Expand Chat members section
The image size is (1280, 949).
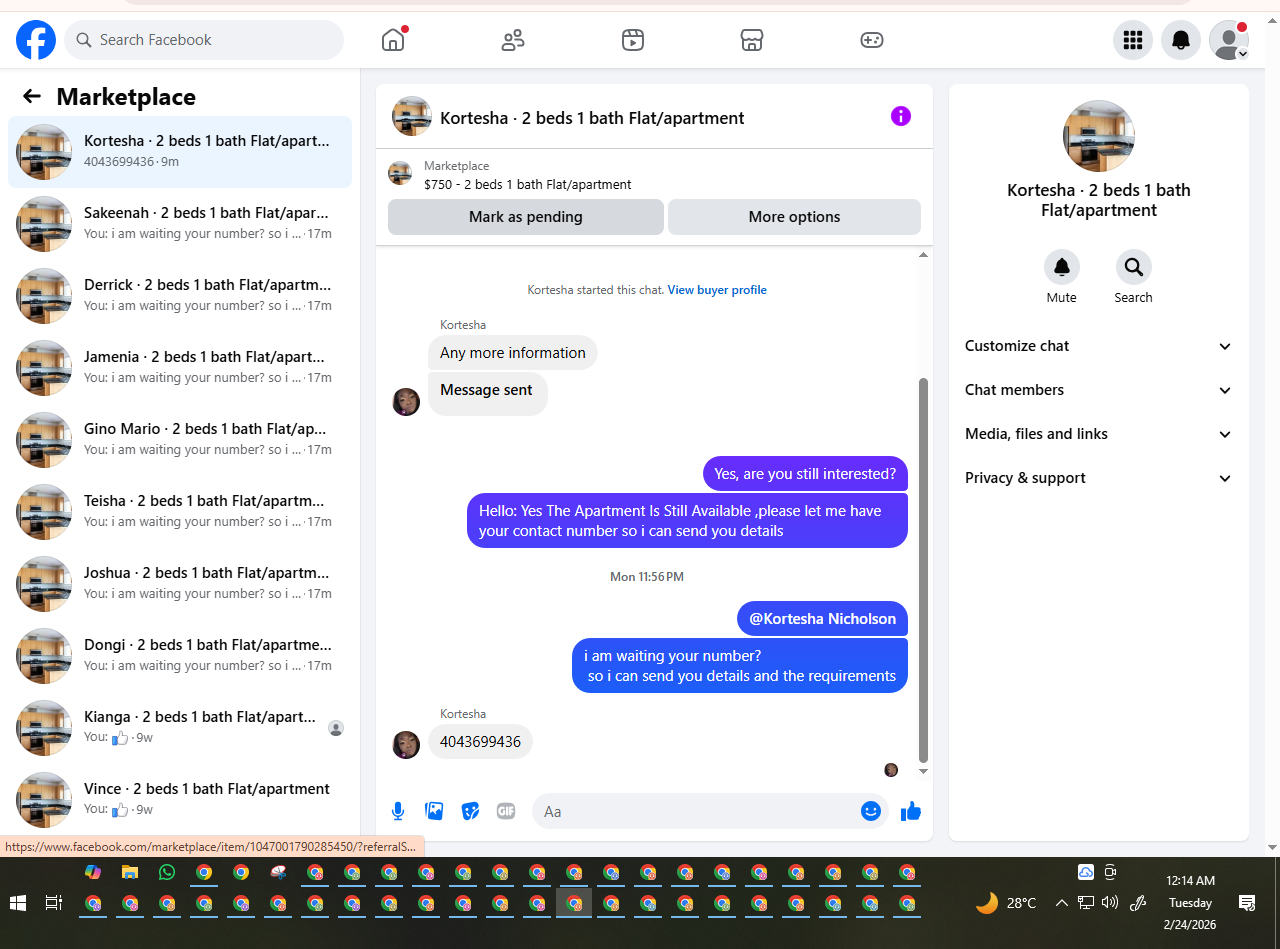(1099, 390)
